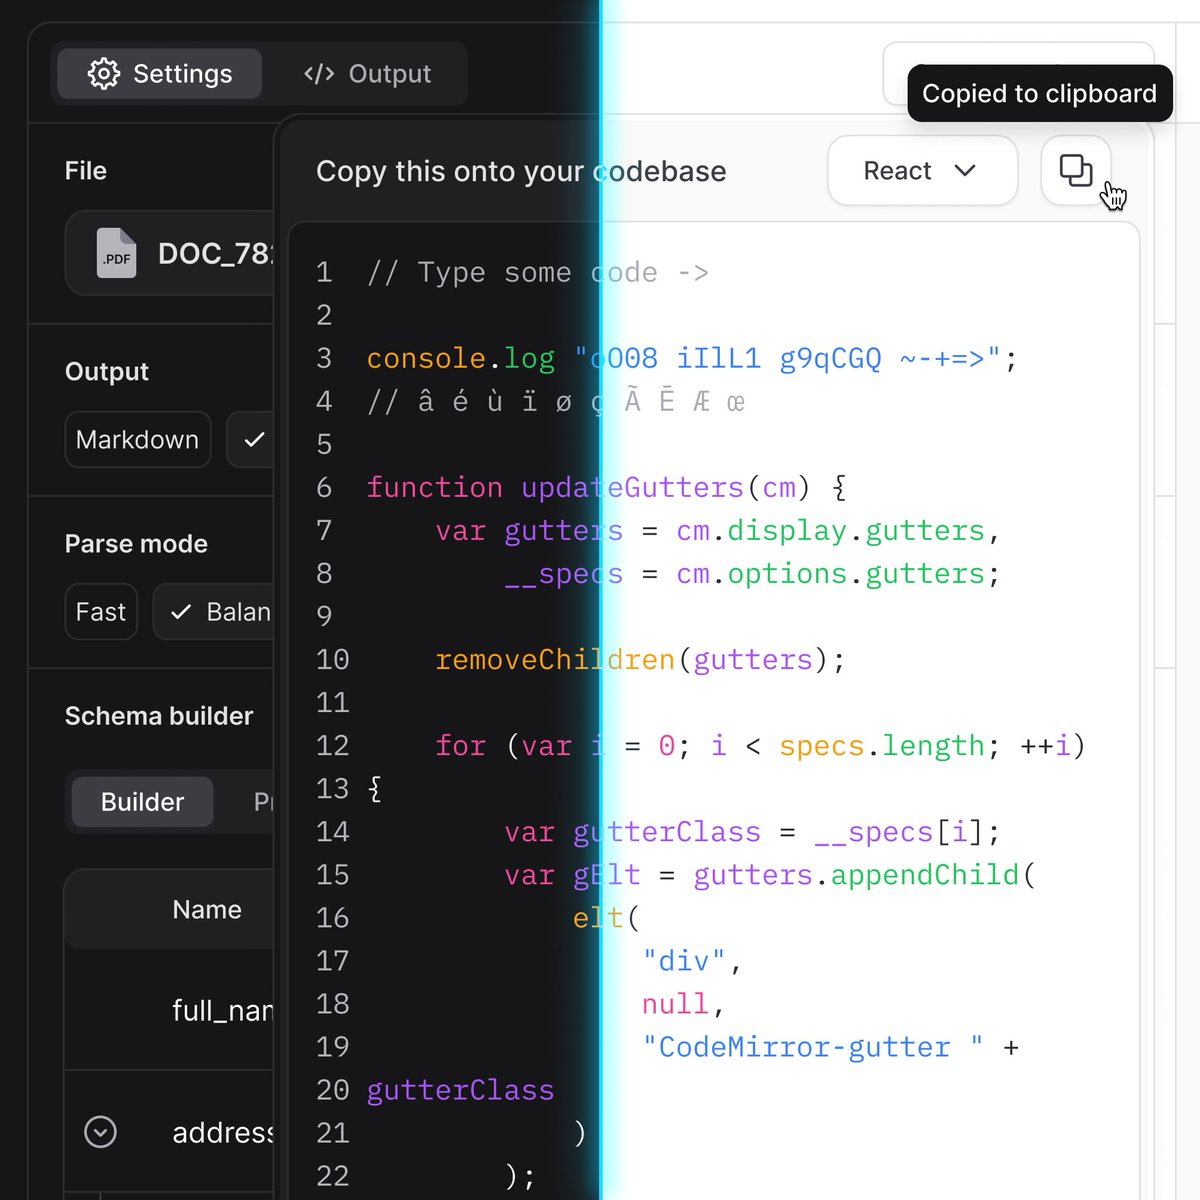Click the "CodeMirror-gutter " string
Viewport: 1200px width, 1200px height.
tap(812, 1047)
